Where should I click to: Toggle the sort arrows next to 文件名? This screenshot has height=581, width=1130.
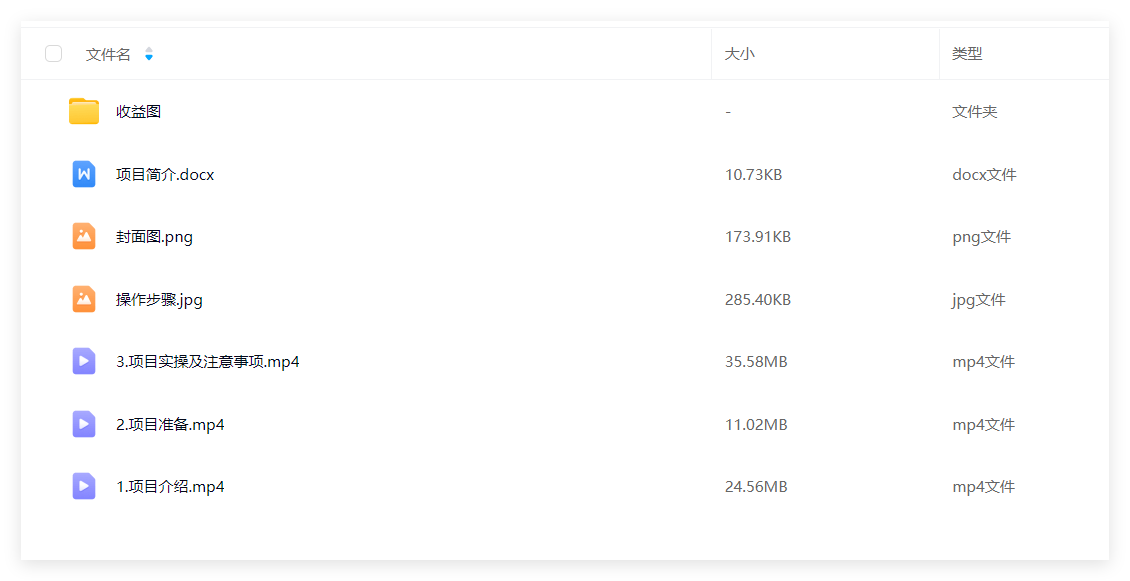[149, 54]
